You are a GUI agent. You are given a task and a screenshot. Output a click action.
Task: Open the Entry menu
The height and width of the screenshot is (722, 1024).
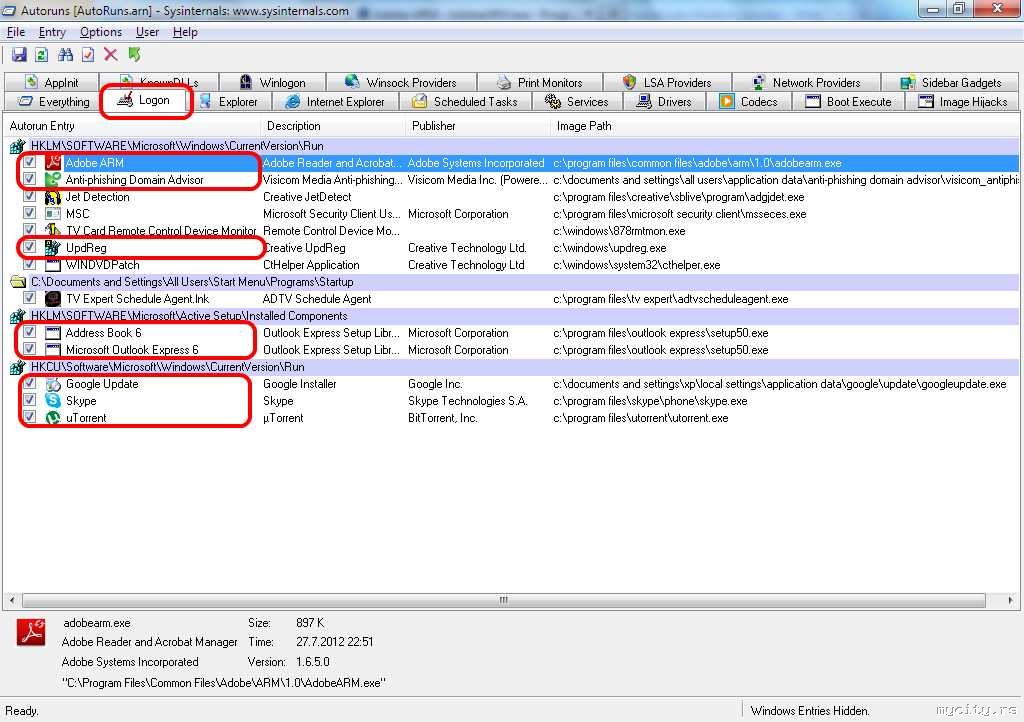click(x=52, y=32)
